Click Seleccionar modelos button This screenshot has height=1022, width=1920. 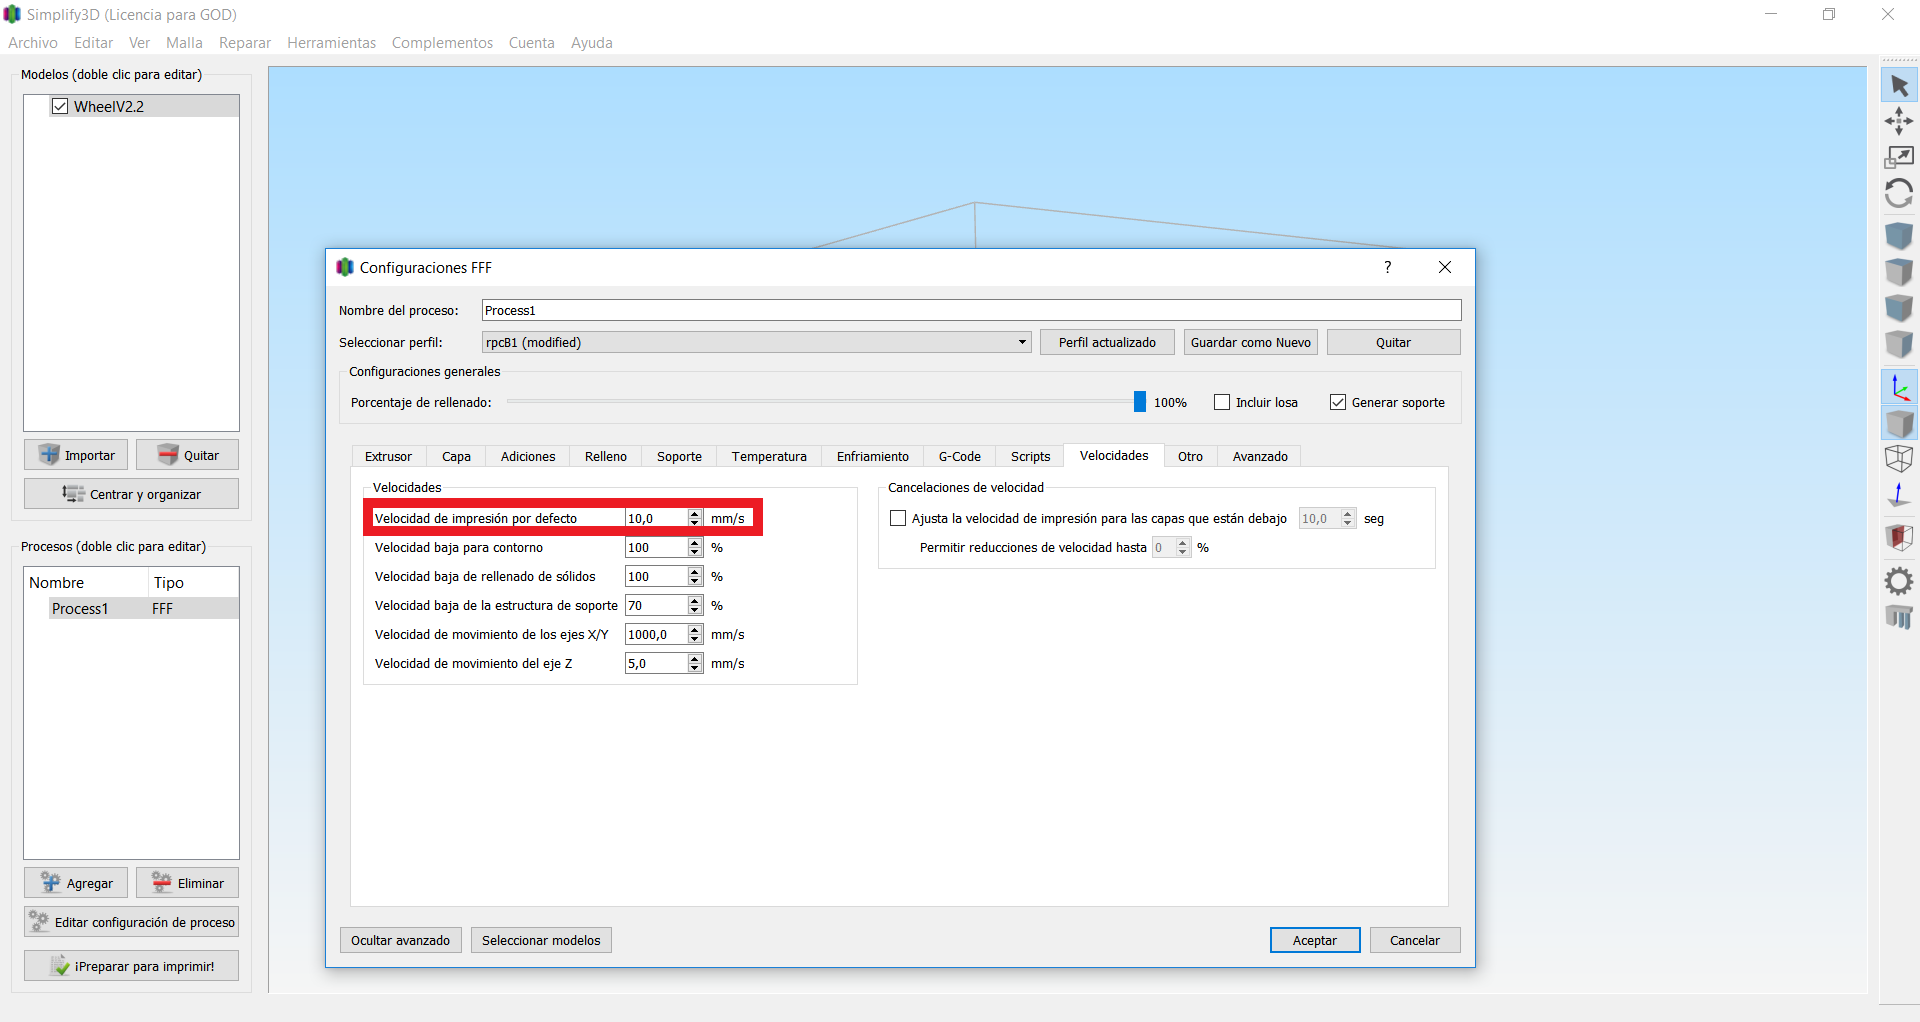coord(541,940)
